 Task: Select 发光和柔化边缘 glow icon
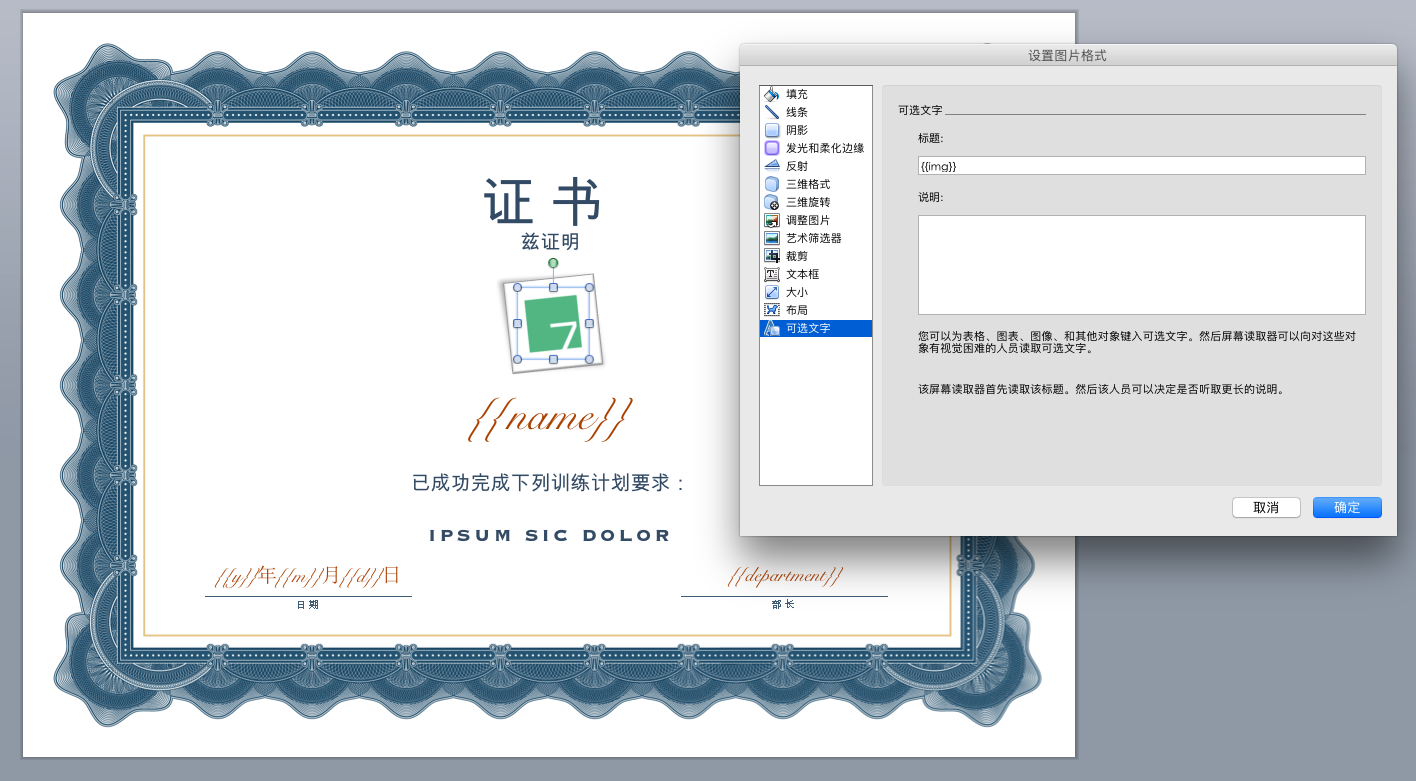771,148
